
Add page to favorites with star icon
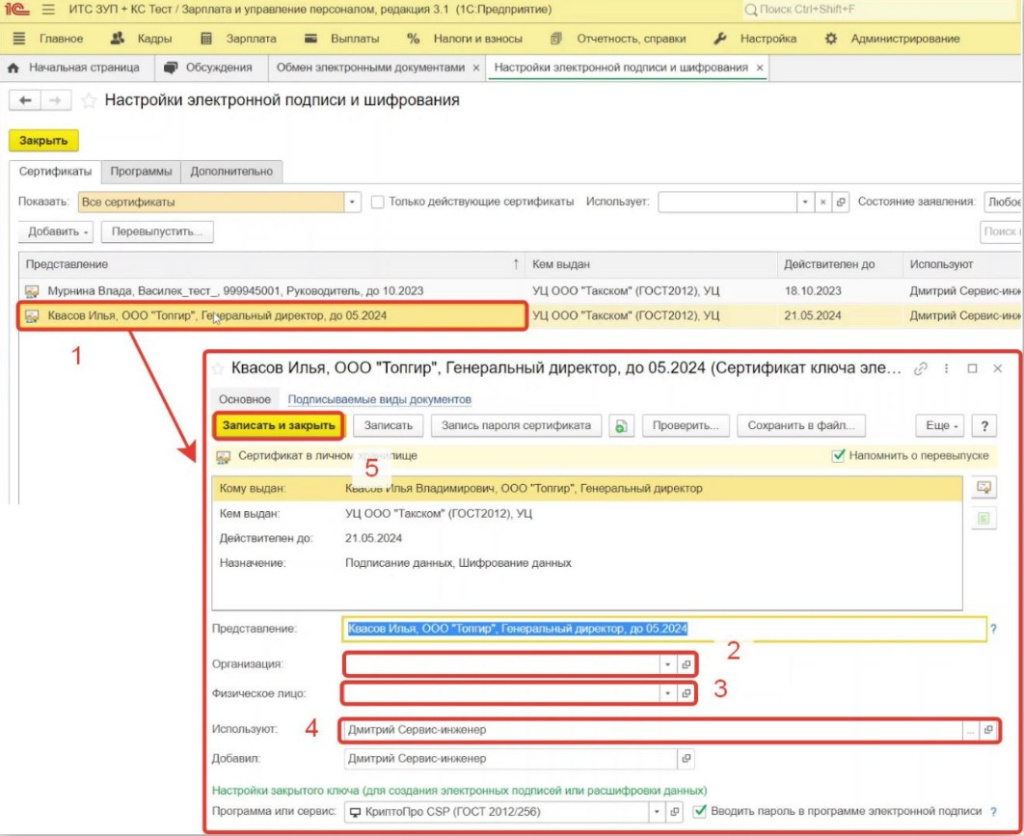(89, 101)
